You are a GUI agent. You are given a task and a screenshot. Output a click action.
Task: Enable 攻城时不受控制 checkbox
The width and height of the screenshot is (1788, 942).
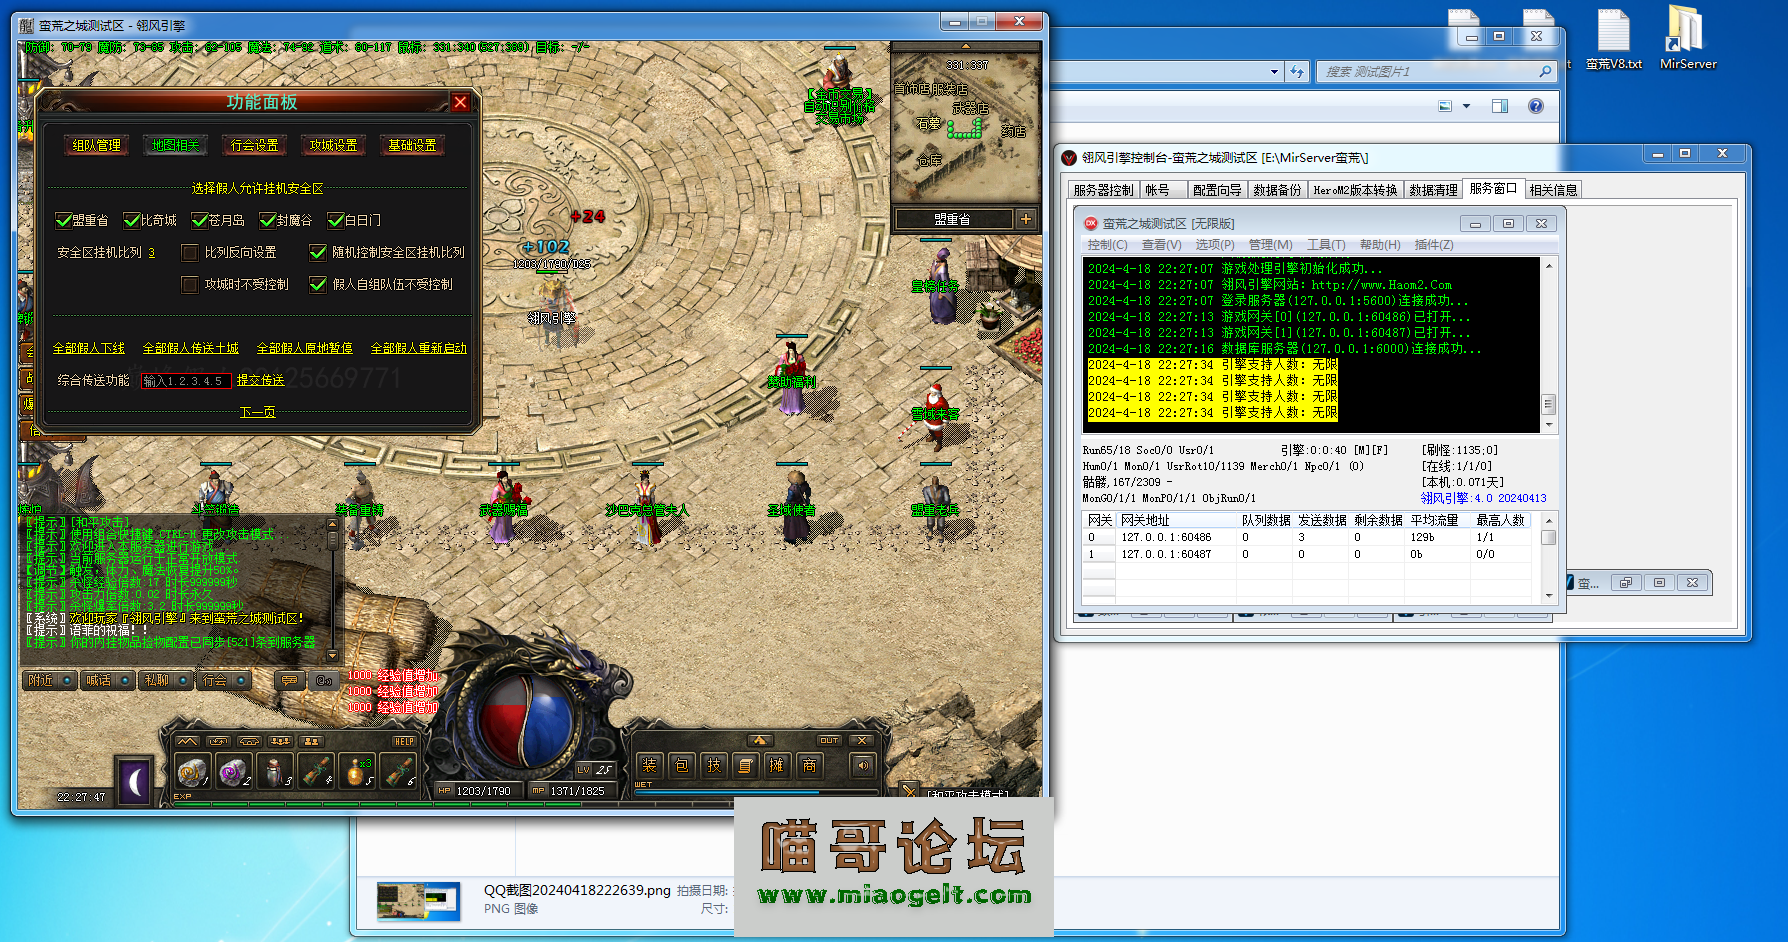190,284
